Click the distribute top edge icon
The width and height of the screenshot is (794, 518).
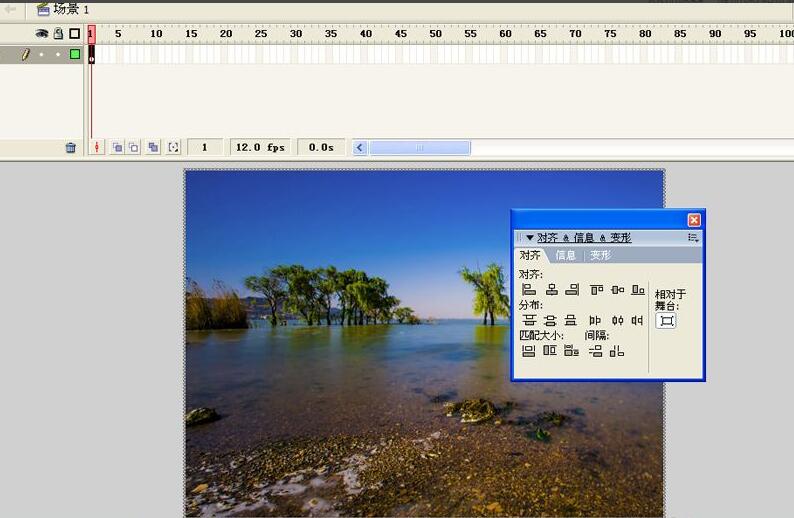pyautogui.click(x=529, y=320)
